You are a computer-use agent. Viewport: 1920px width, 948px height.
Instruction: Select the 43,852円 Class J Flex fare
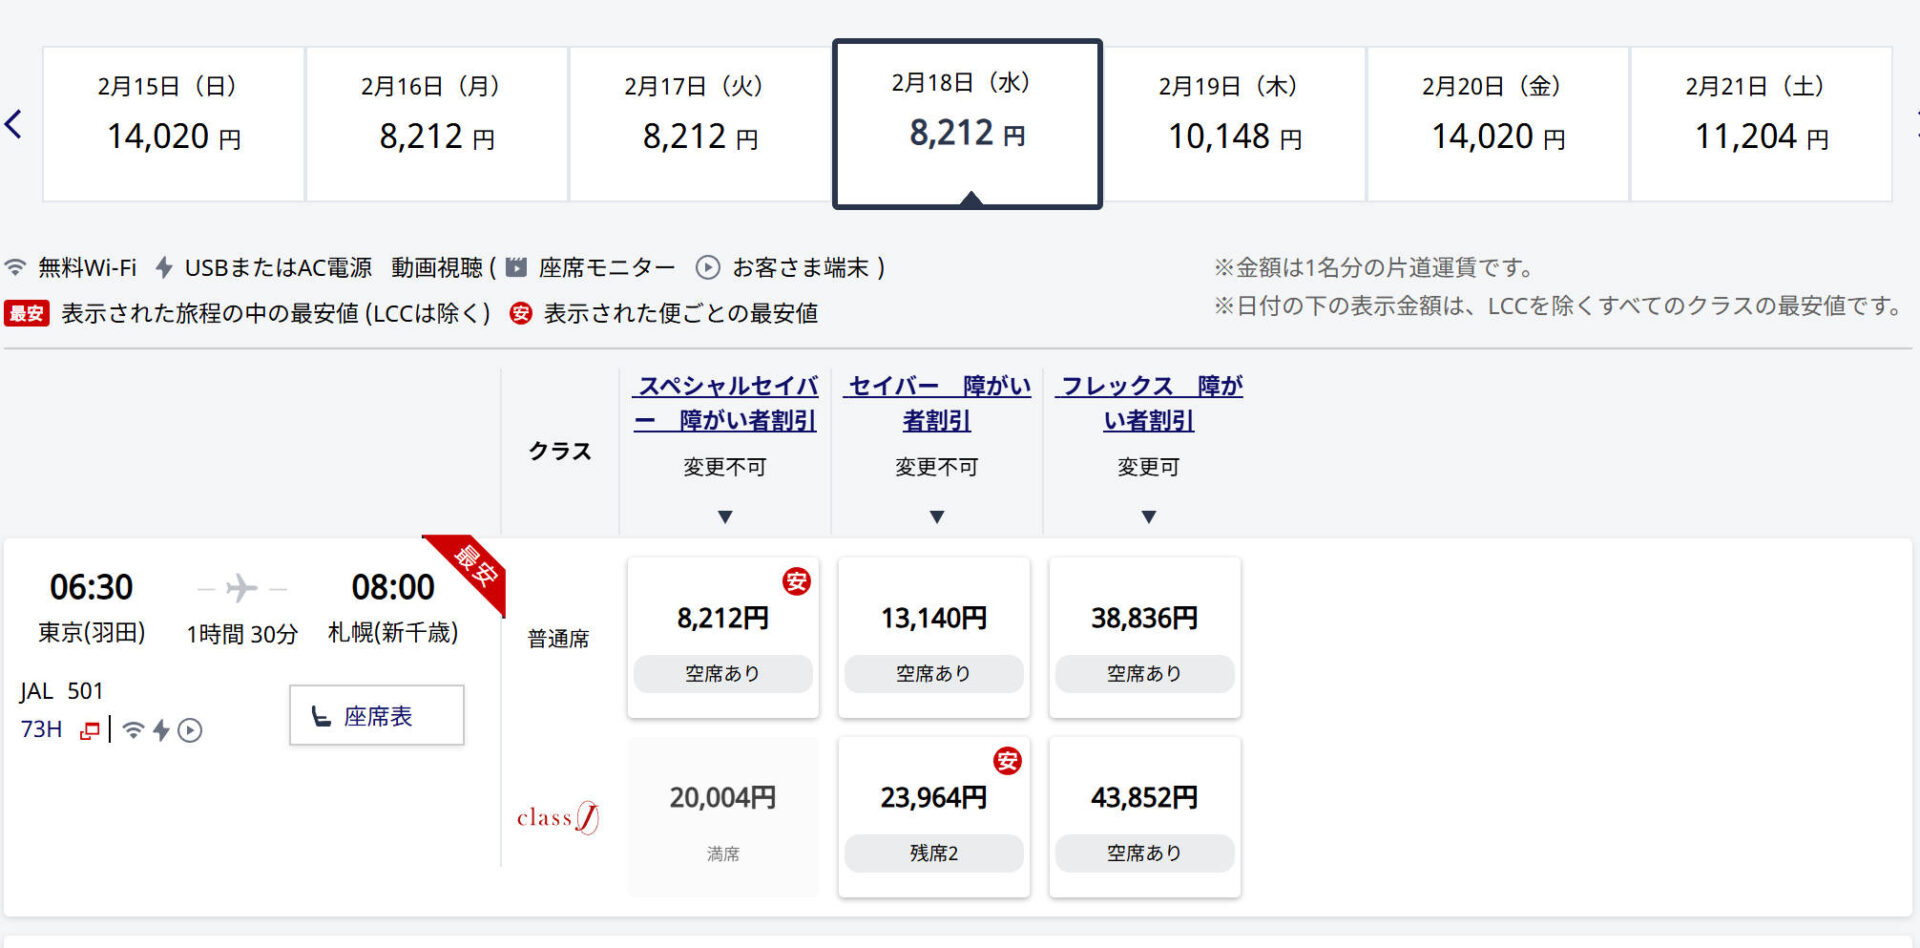1145,817
